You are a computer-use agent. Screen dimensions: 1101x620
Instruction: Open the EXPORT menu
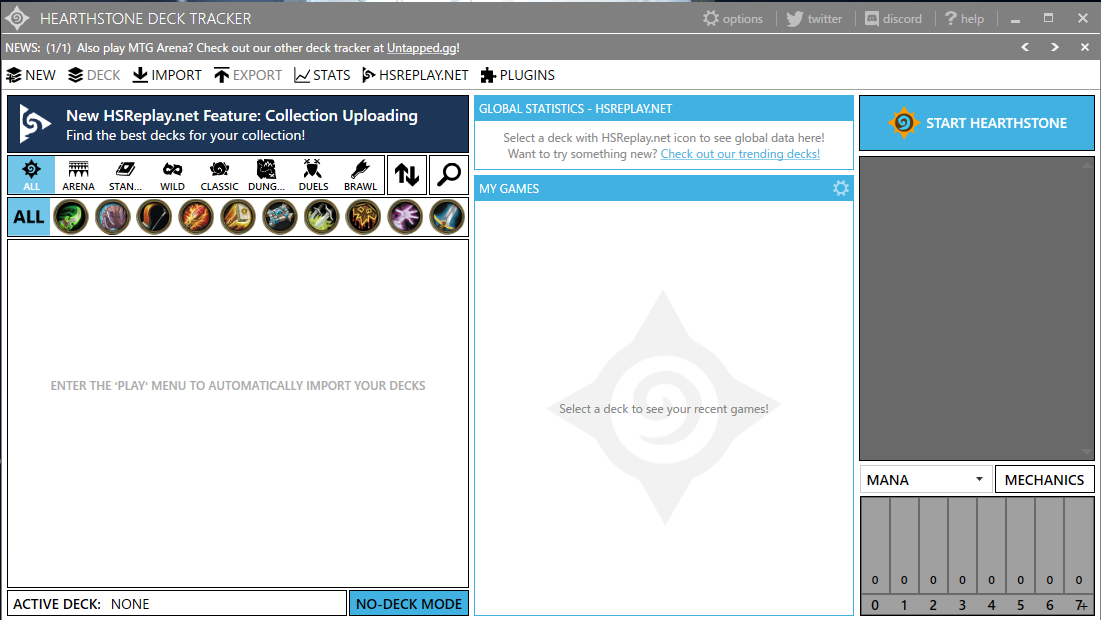(248, 75)
